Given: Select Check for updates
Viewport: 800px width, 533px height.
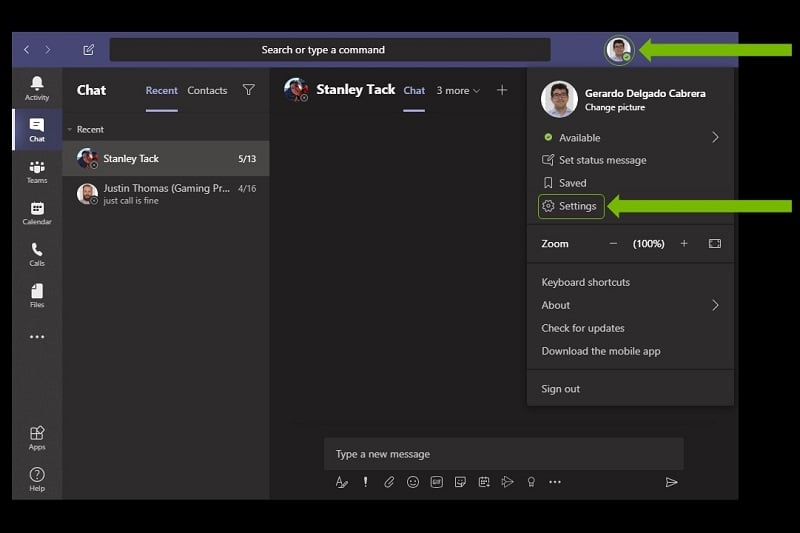Looking at the screenshot, I should pyautogui.click(x=583, y=328).
